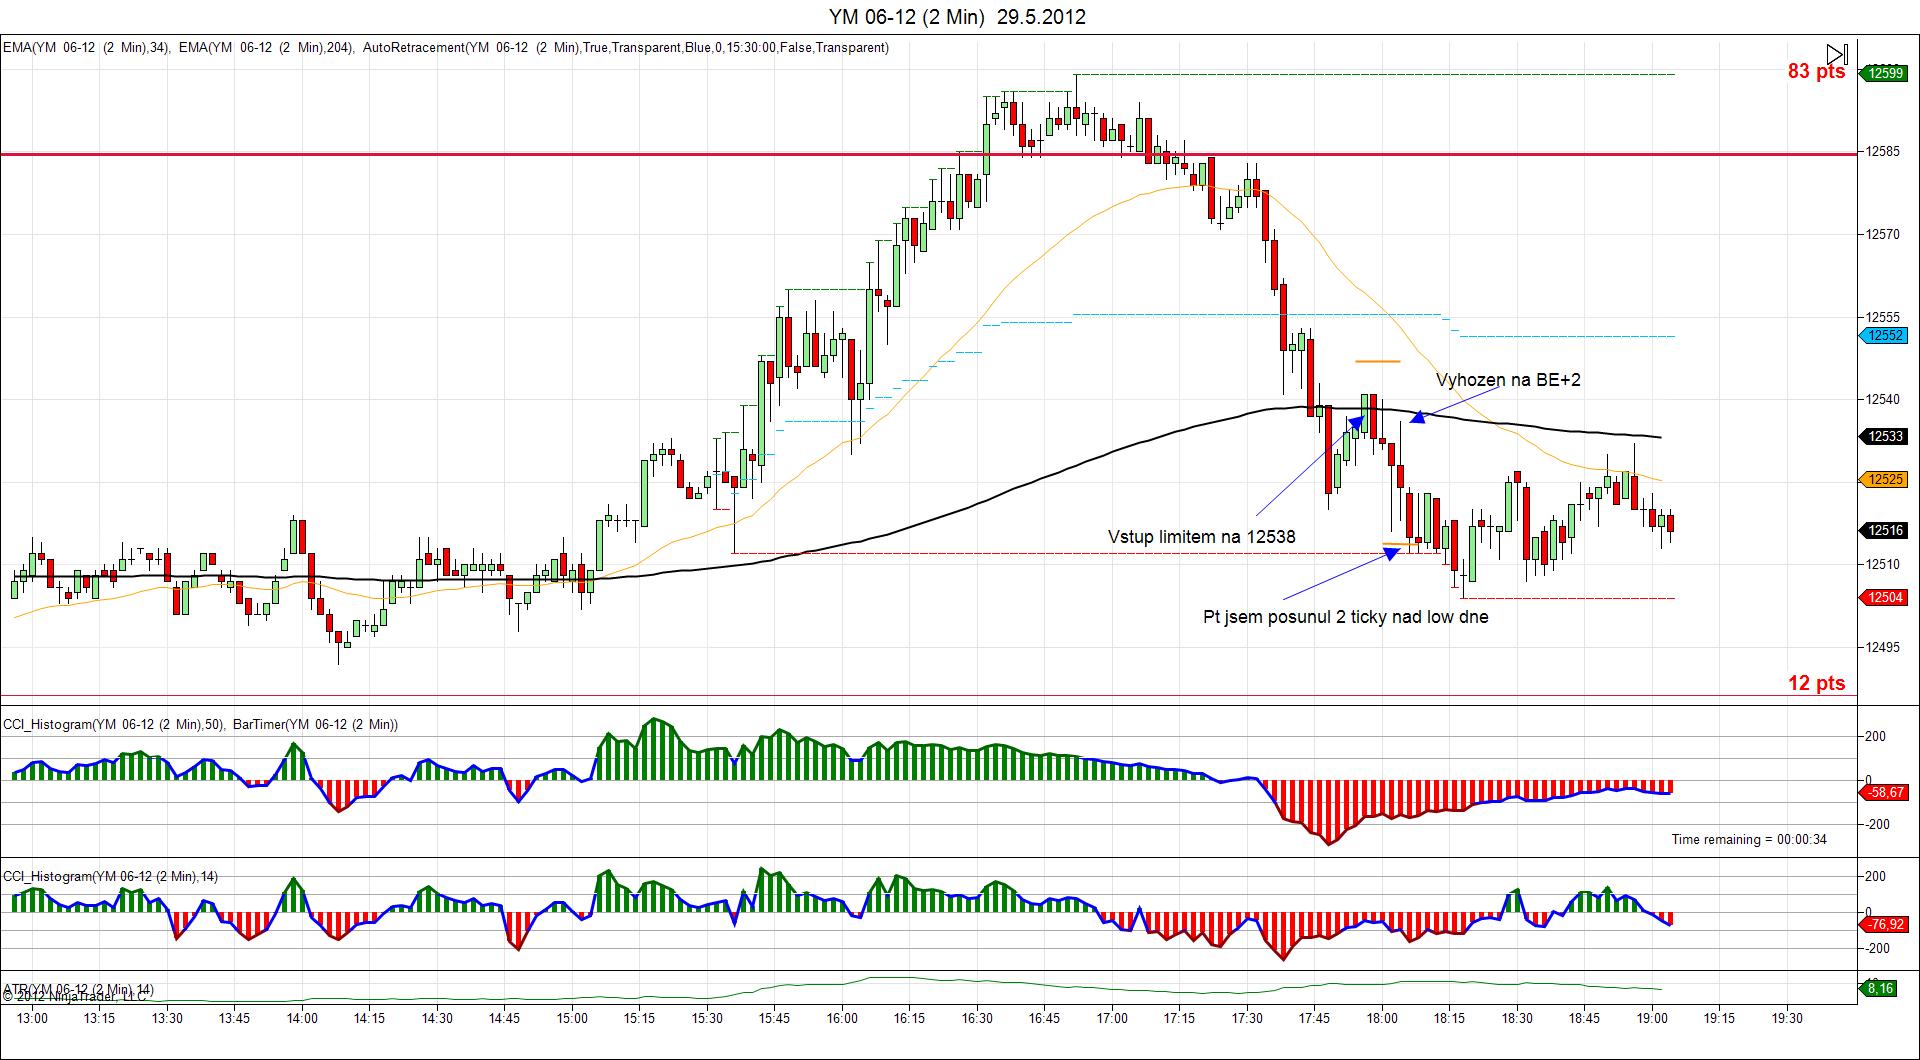1920x1060 pixels.
Task: Click the 12570 price axis label
Action: (x=1882, y=234)
